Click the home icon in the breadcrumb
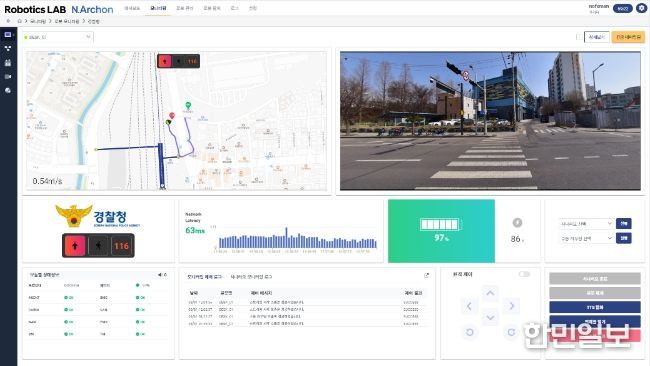The width and height of the screenshot is (650, 366). (19, 21)
